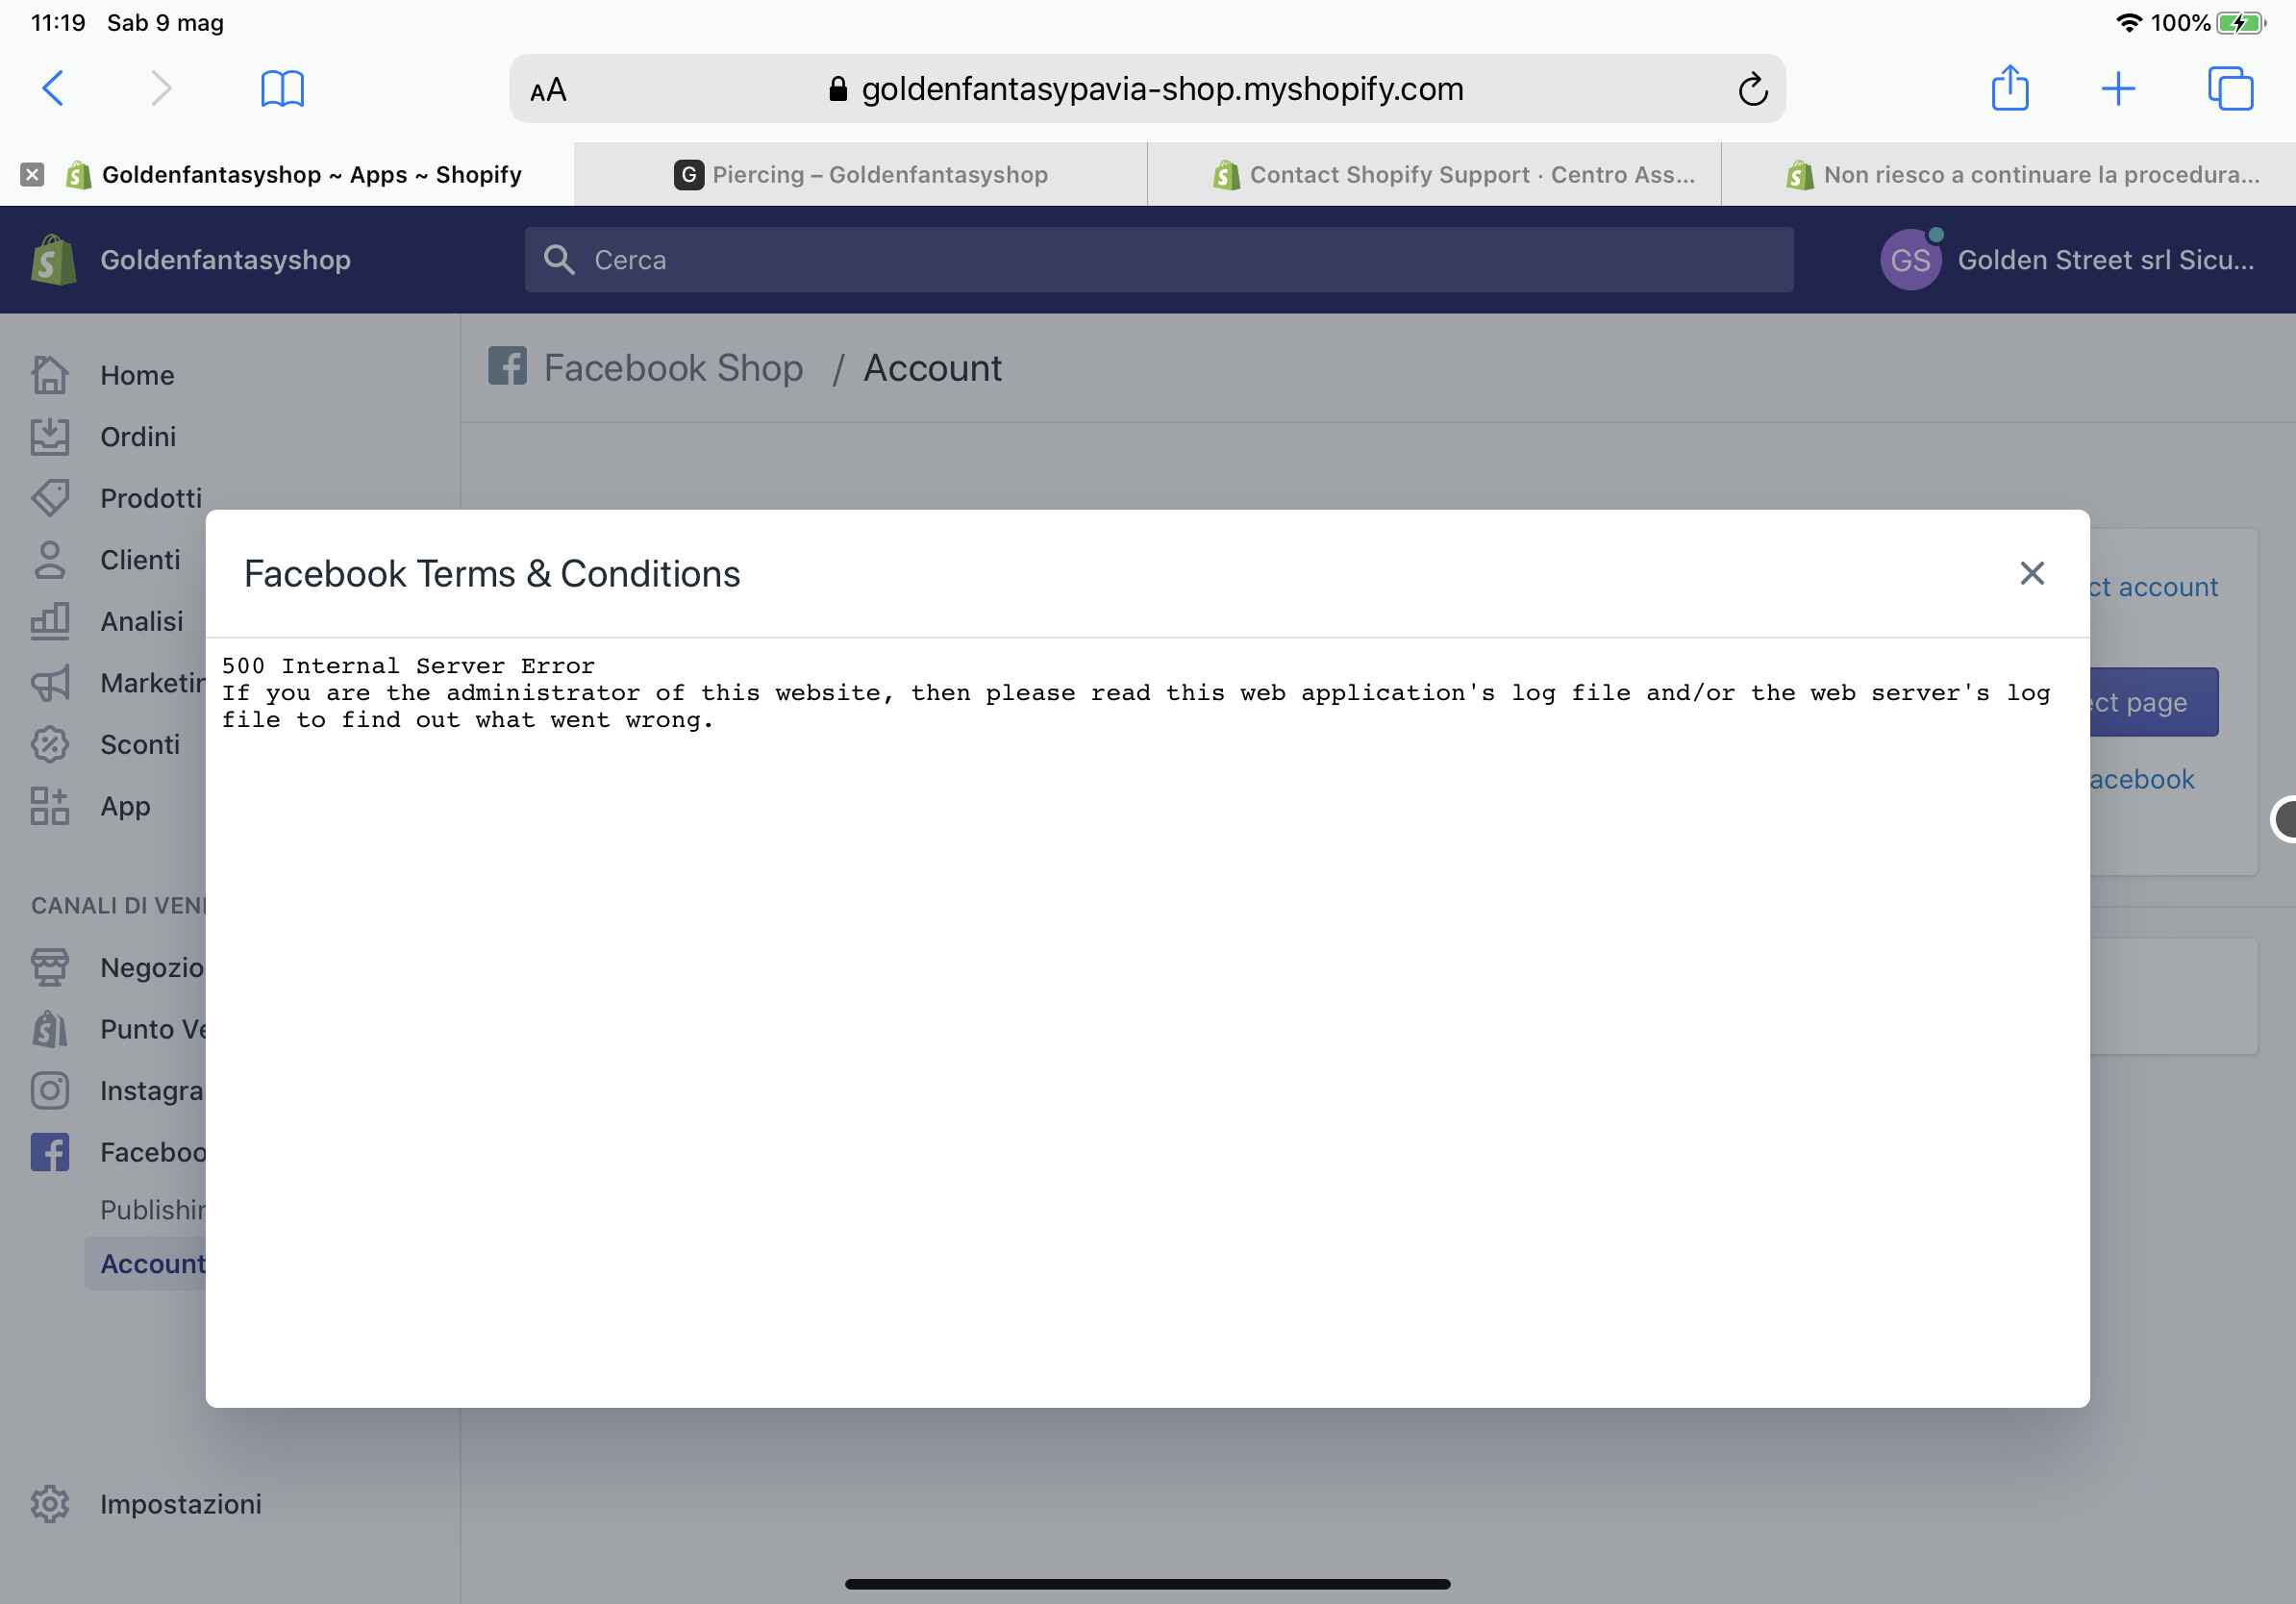Tap Safari's back arrow

tap(54, 89)
